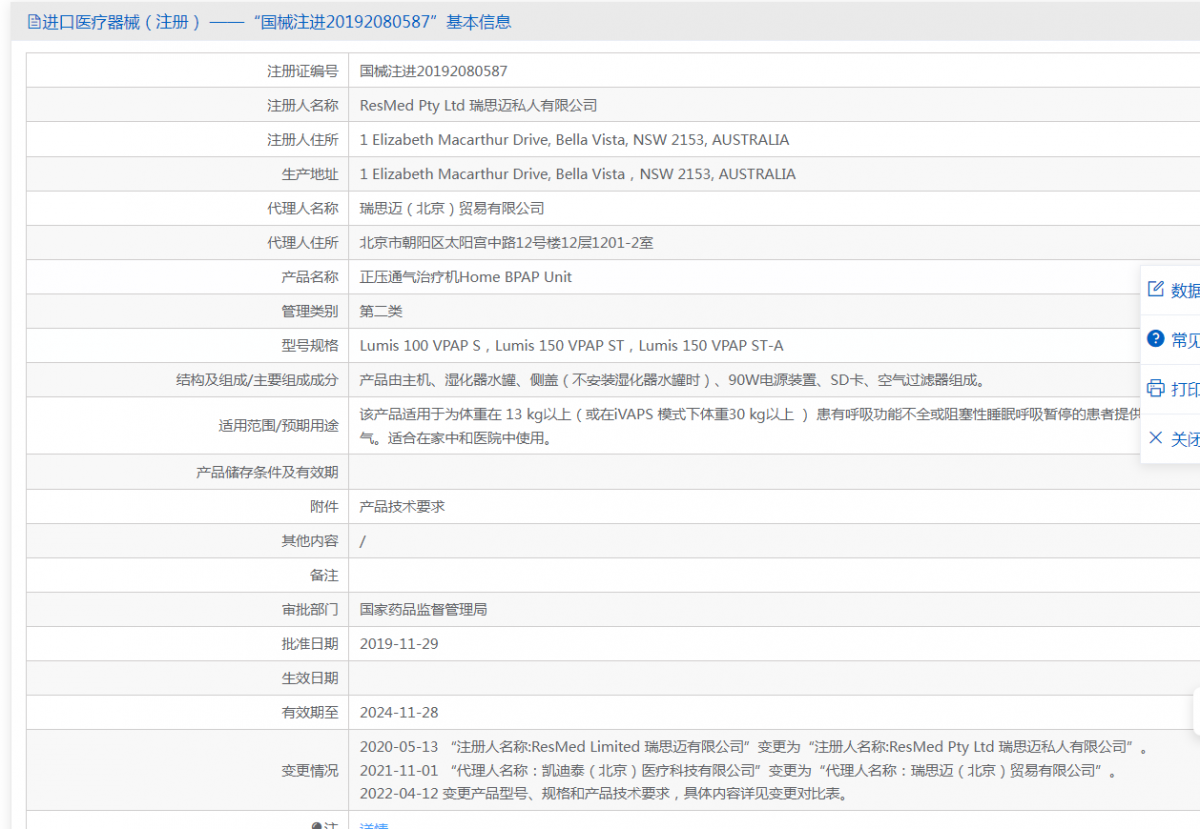Screen dimensions: 1200x829
Task: Click the 审批部门 label
Action: 310,609
